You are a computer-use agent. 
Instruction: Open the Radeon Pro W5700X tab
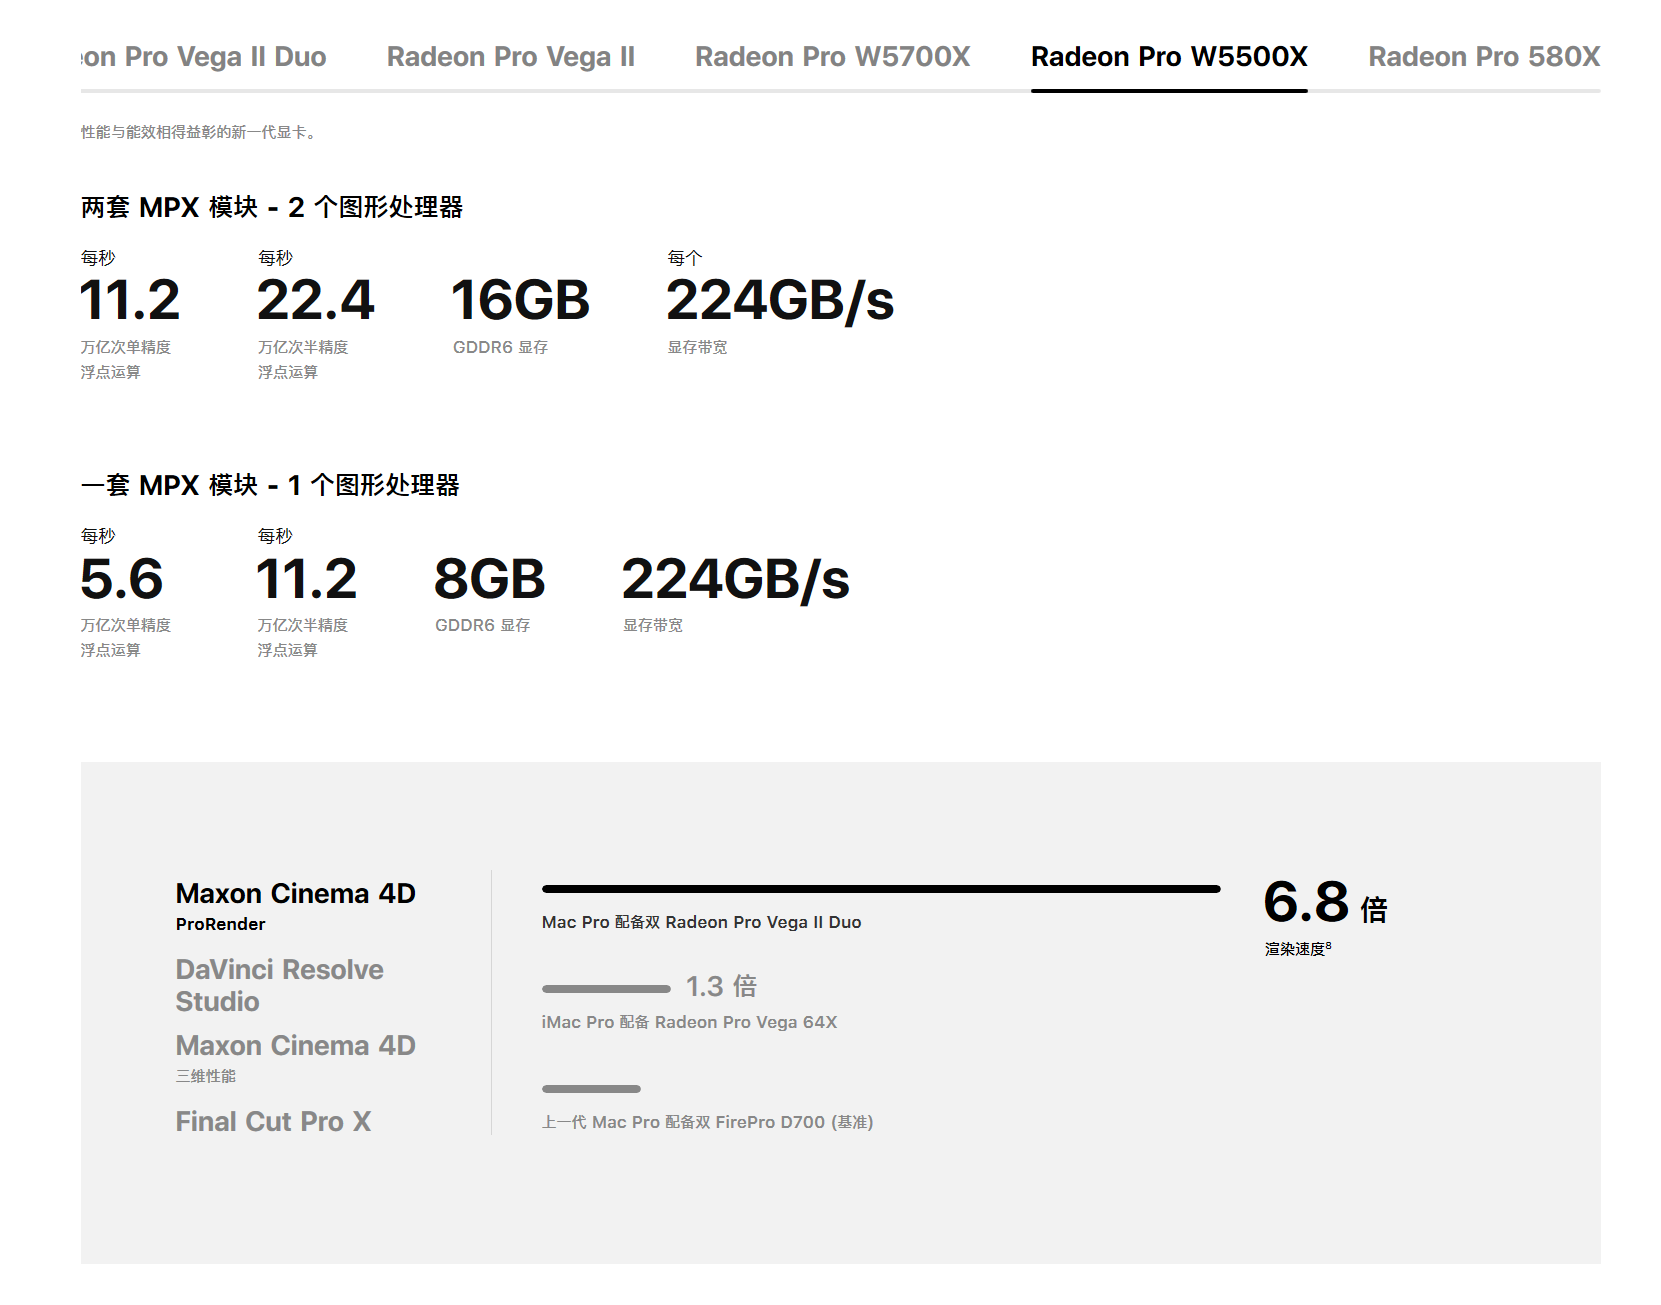point(832,57)
